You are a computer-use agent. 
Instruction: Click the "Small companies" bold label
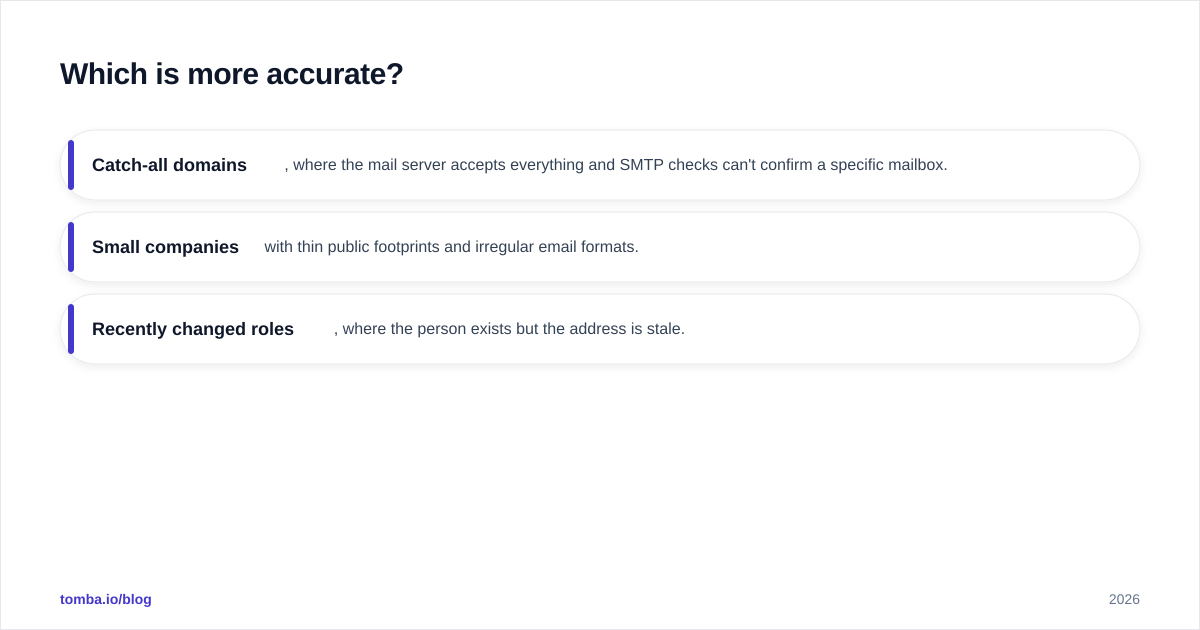click(x=165, y=247)
